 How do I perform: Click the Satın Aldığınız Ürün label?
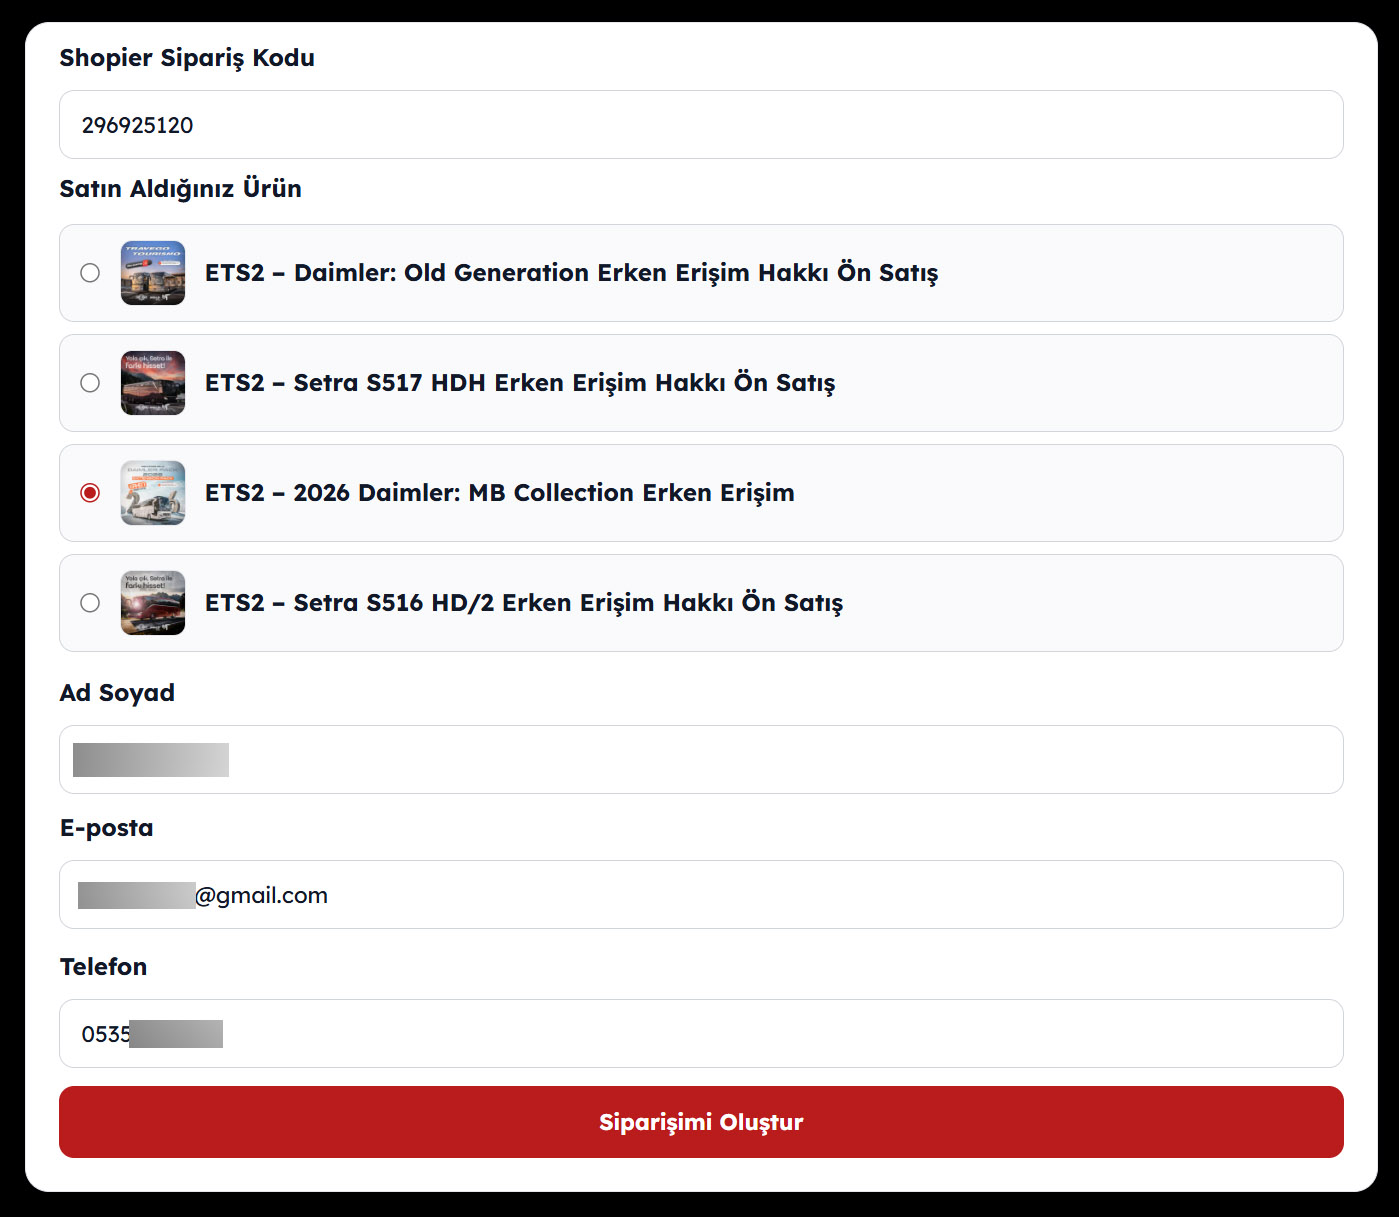[181, 189]
